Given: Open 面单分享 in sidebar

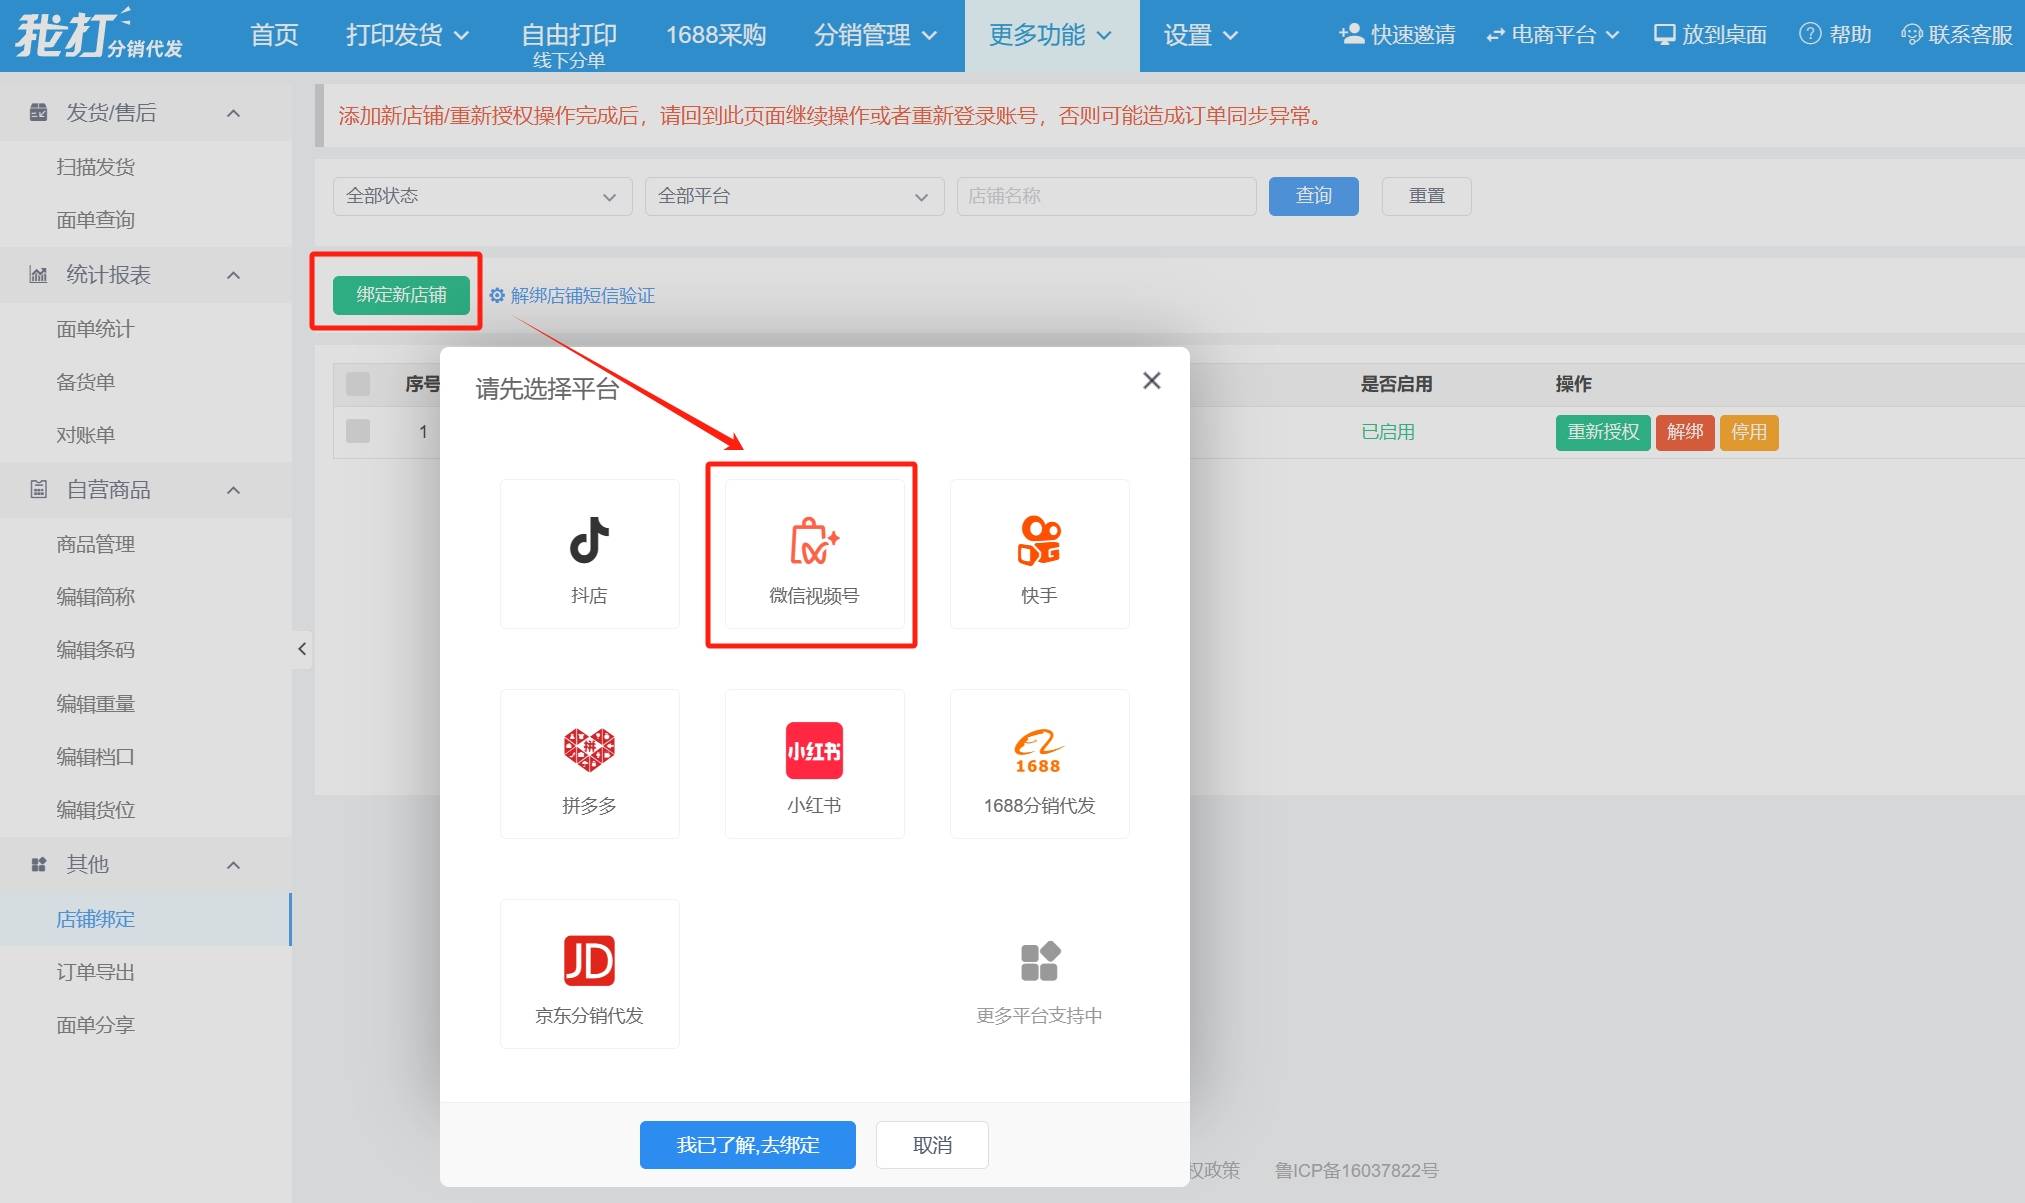Looking at the screenshot, I should 95,1025.
